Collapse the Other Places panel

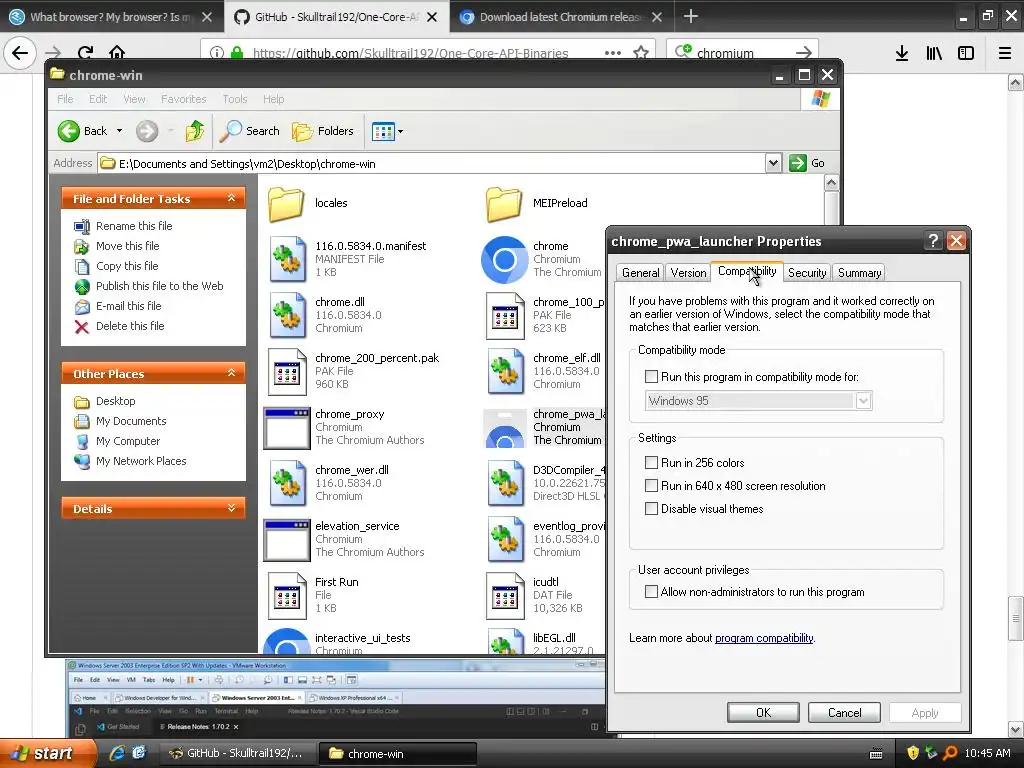click(x=231, y=373)
